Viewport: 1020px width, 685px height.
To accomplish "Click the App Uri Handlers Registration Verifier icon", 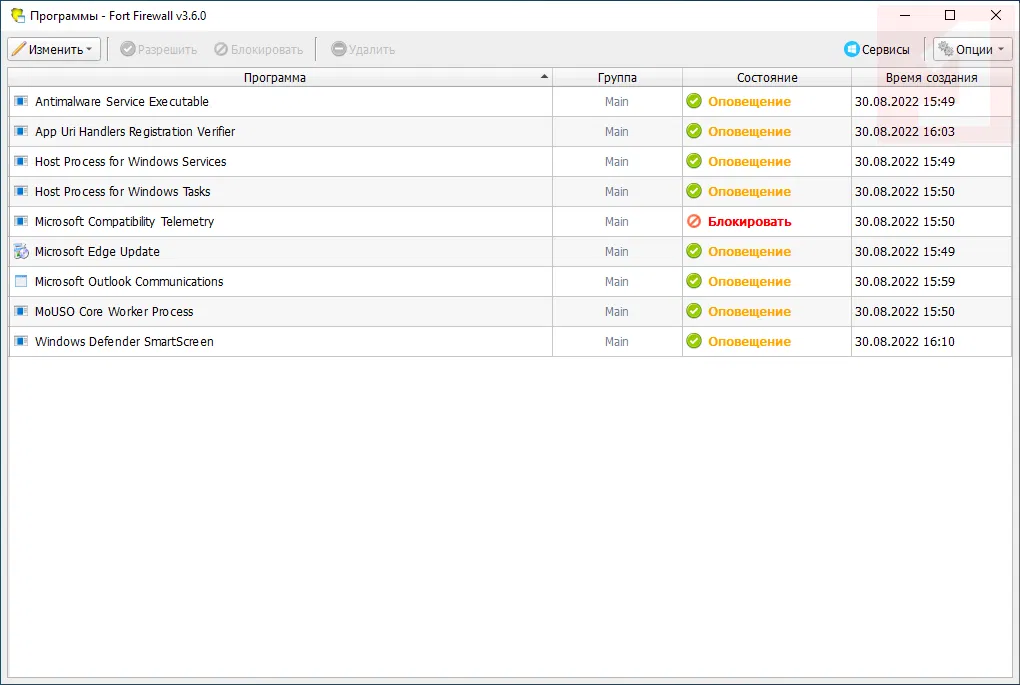I will point(21,131).
